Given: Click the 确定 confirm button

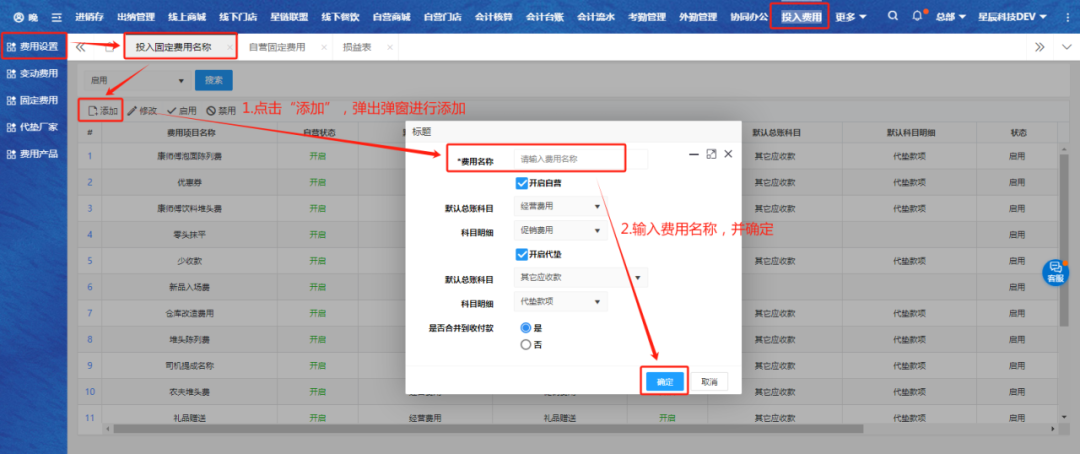Looking at the screenshot, I should point(664,382).
